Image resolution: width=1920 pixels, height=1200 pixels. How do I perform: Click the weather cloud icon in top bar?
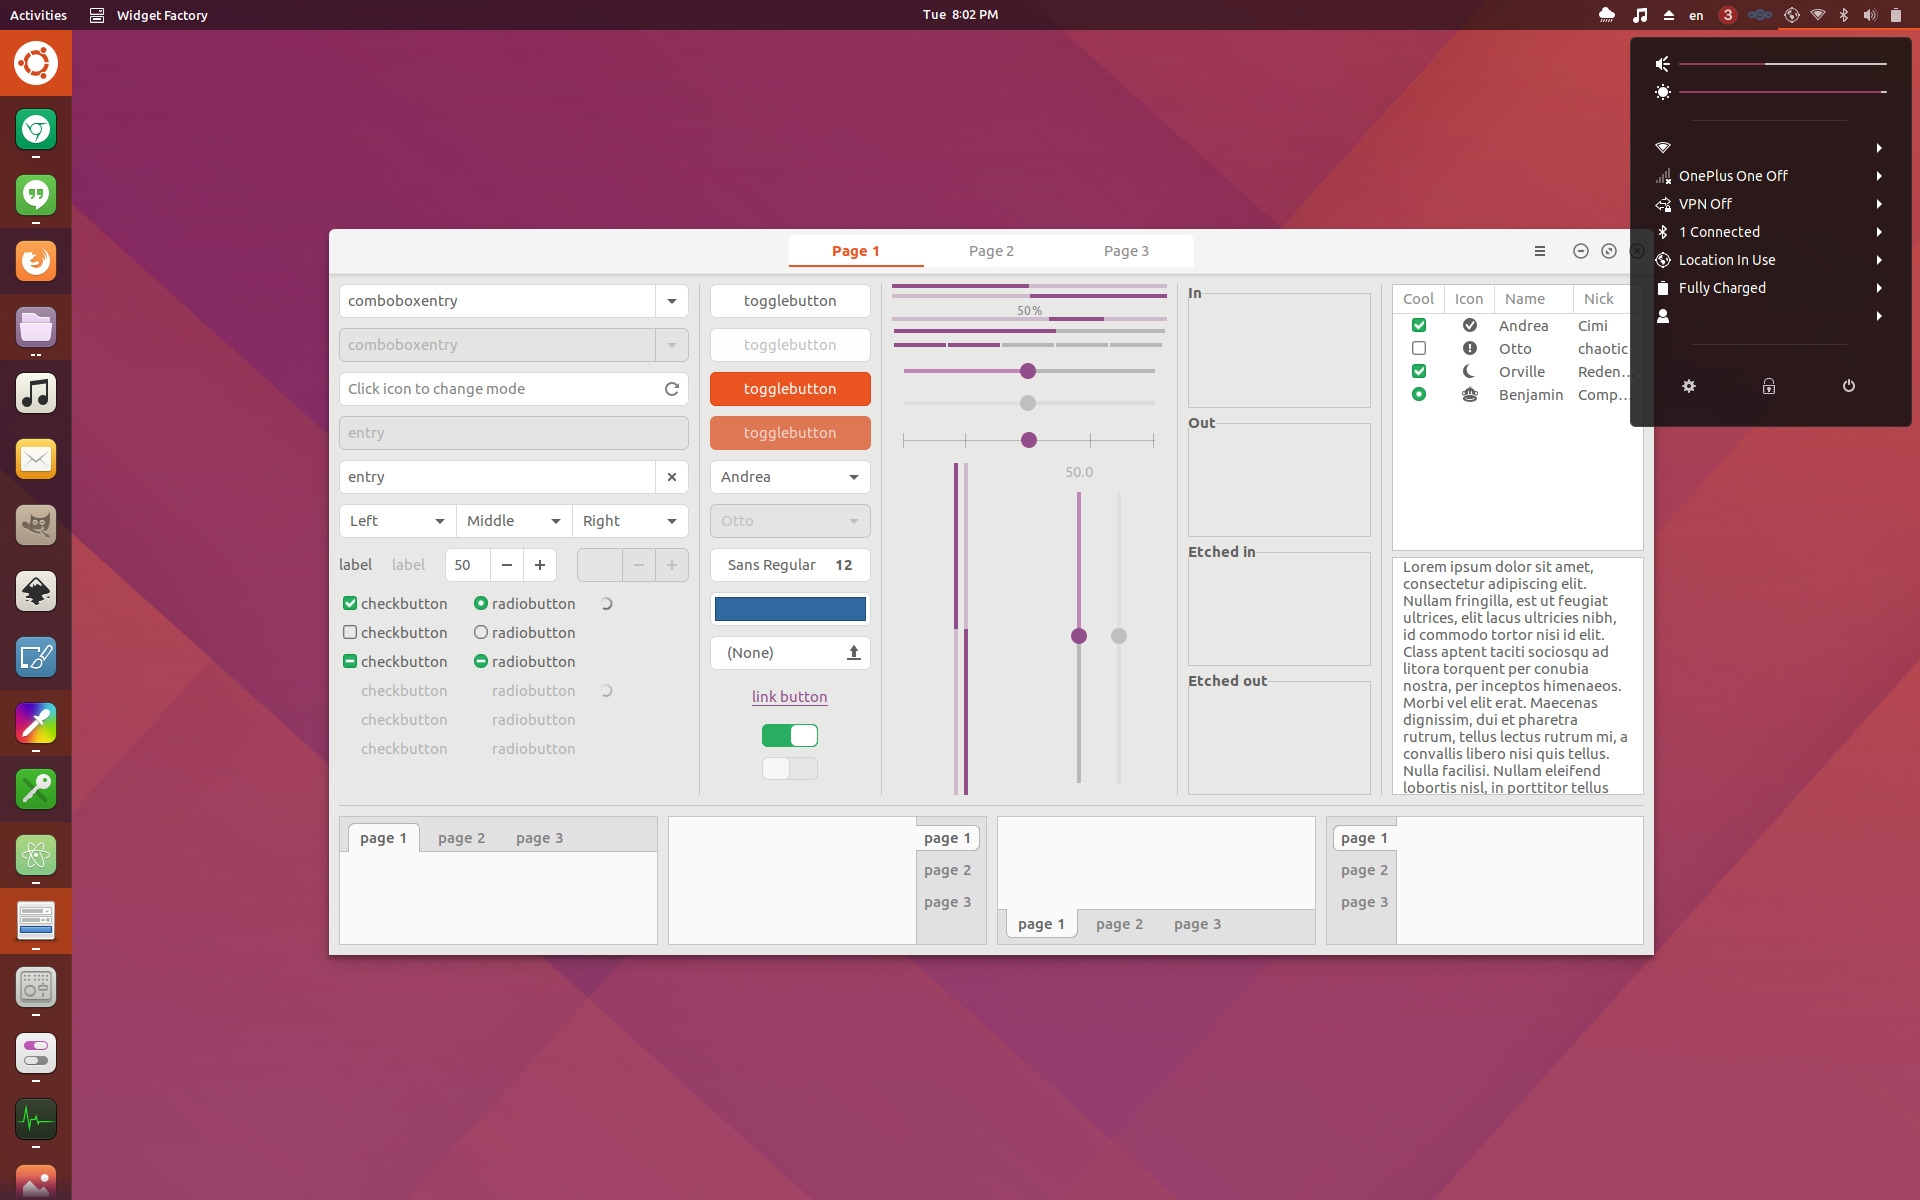[x=1607, y=15]
